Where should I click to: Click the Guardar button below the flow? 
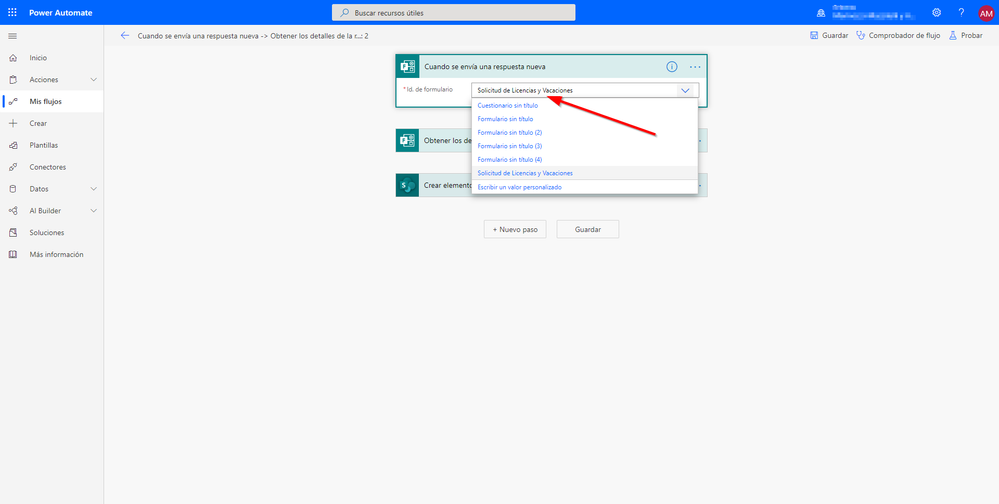point(587,229)
